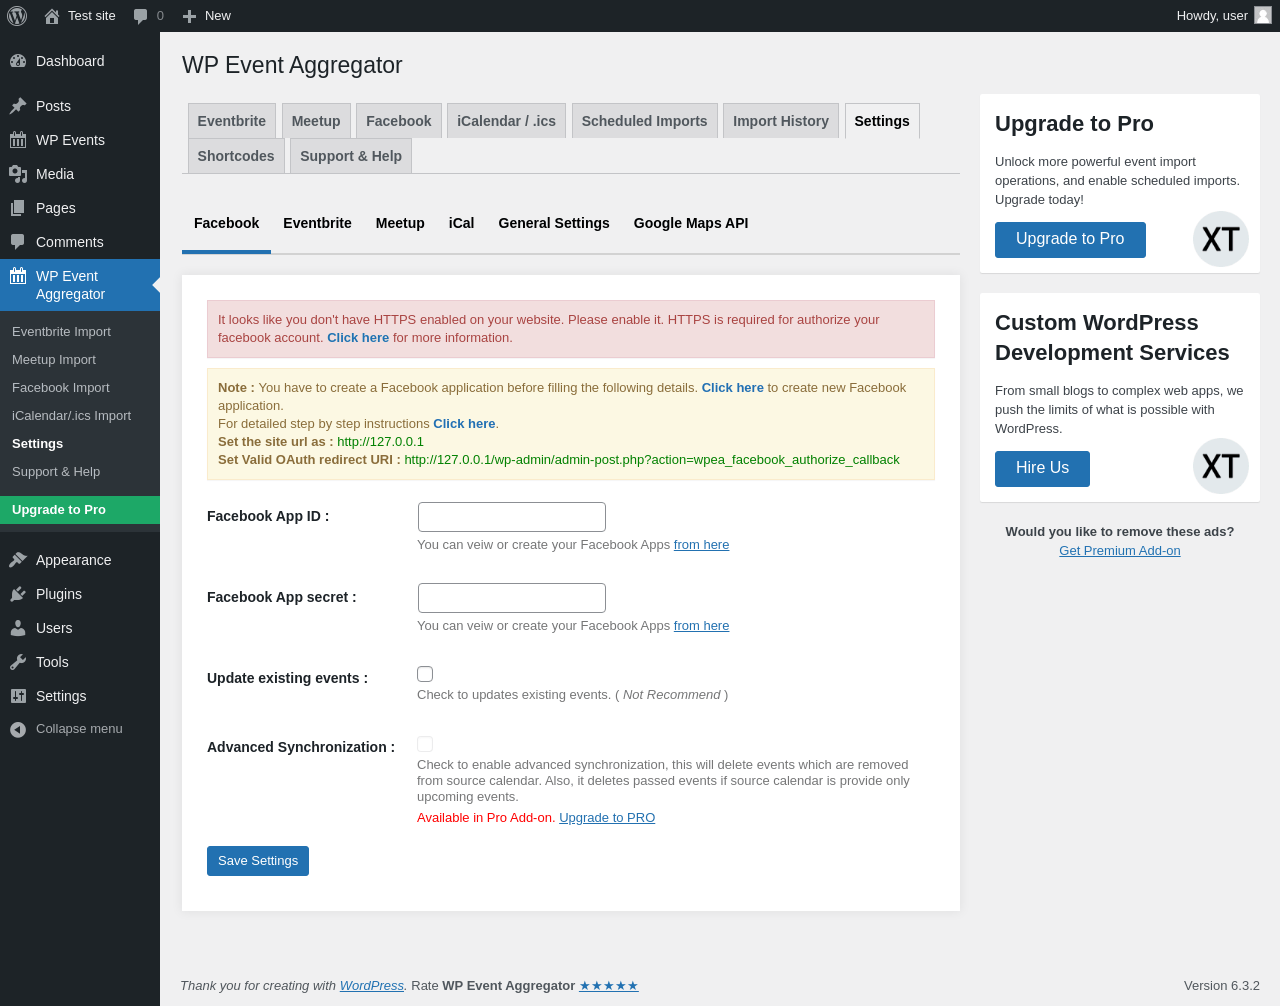1280x1006 pixels.
Task: Open the Shortcodes tab
Action: (x=236, y=156)
